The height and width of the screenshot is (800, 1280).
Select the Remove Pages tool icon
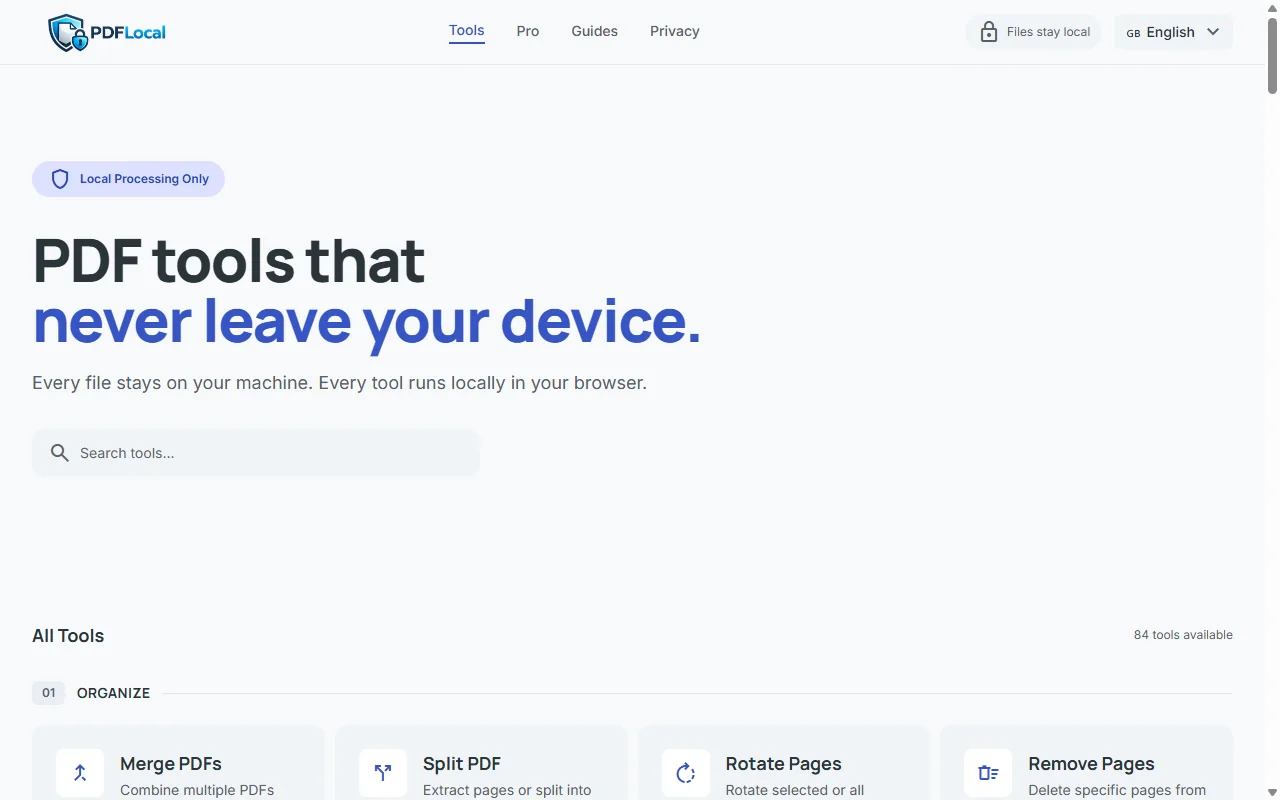988,773
